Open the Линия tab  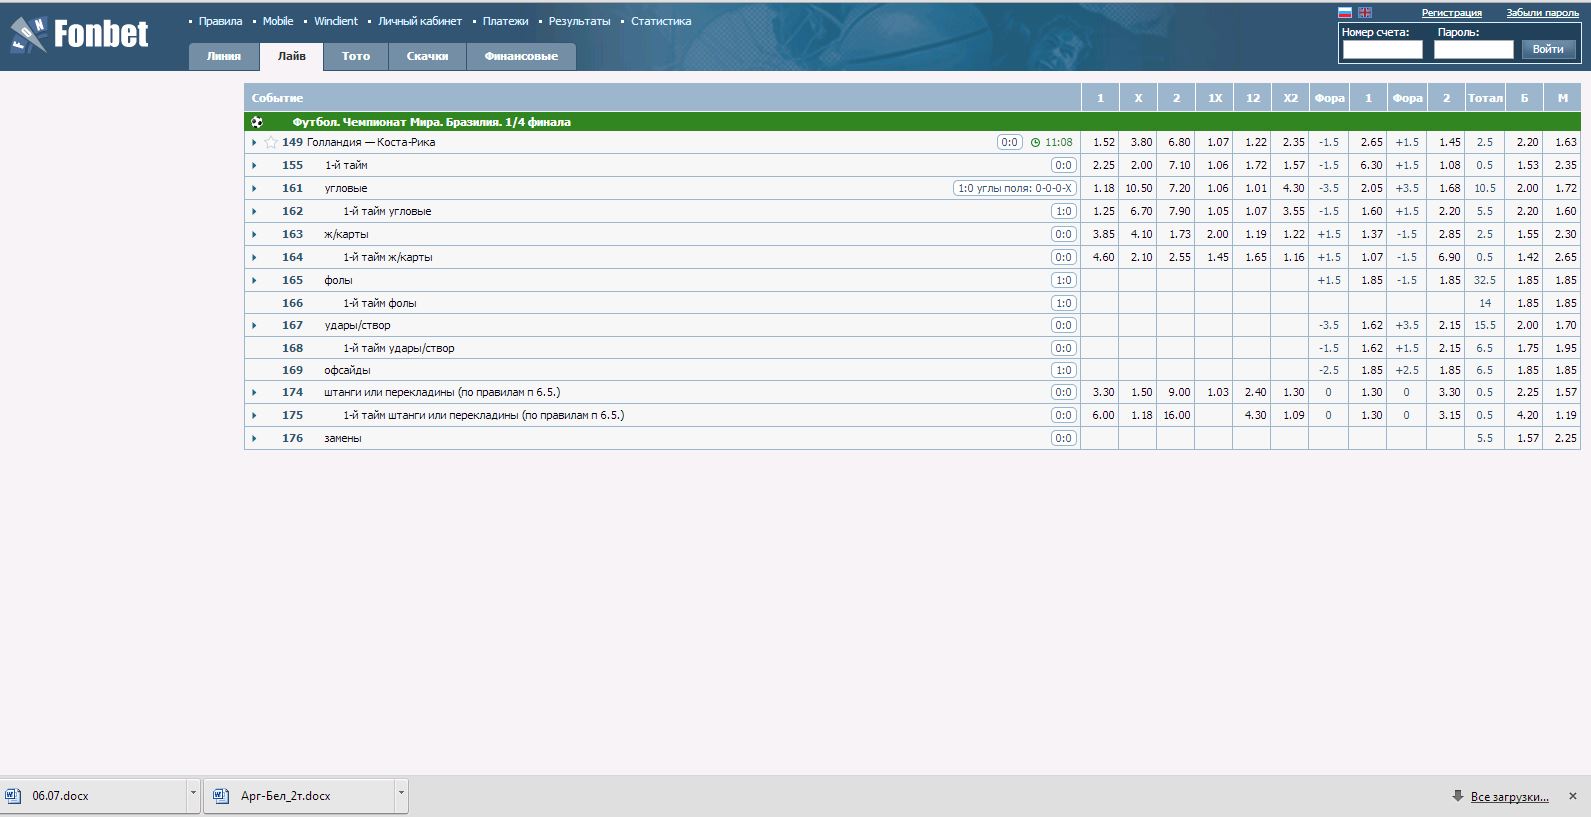pyautogui.click(x=224, y=56)
